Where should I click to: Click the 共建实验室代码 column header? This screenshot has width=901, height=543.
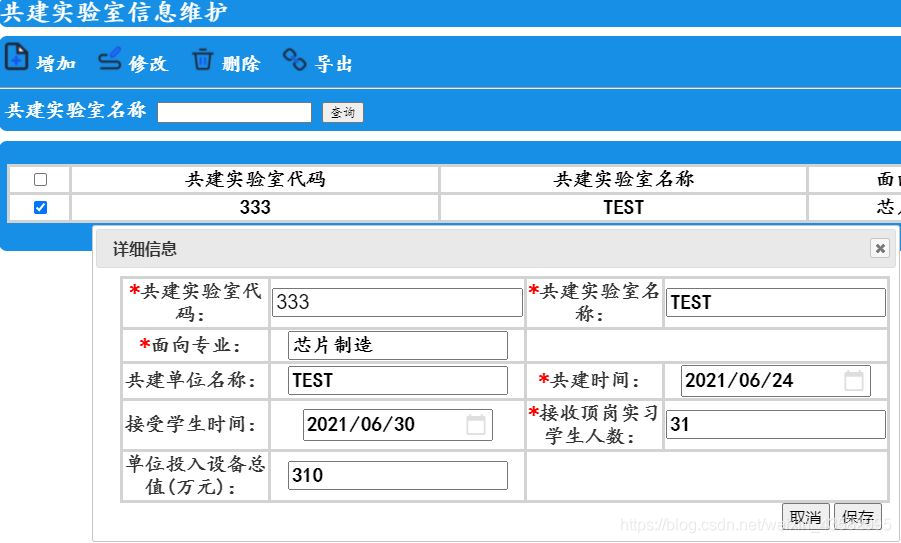[x=255, y=179]
